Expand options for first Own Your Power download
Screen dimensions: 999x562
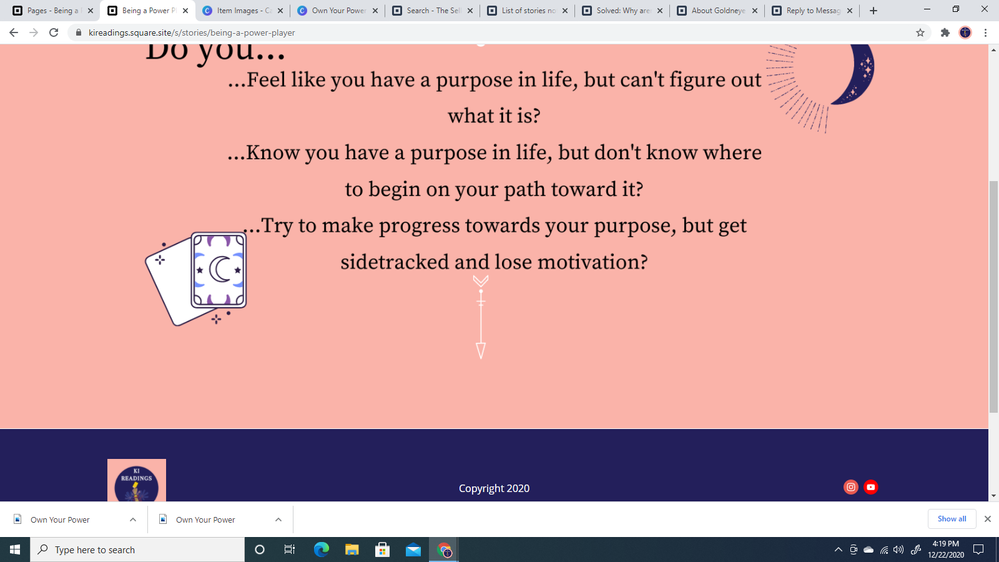(133, 519)
